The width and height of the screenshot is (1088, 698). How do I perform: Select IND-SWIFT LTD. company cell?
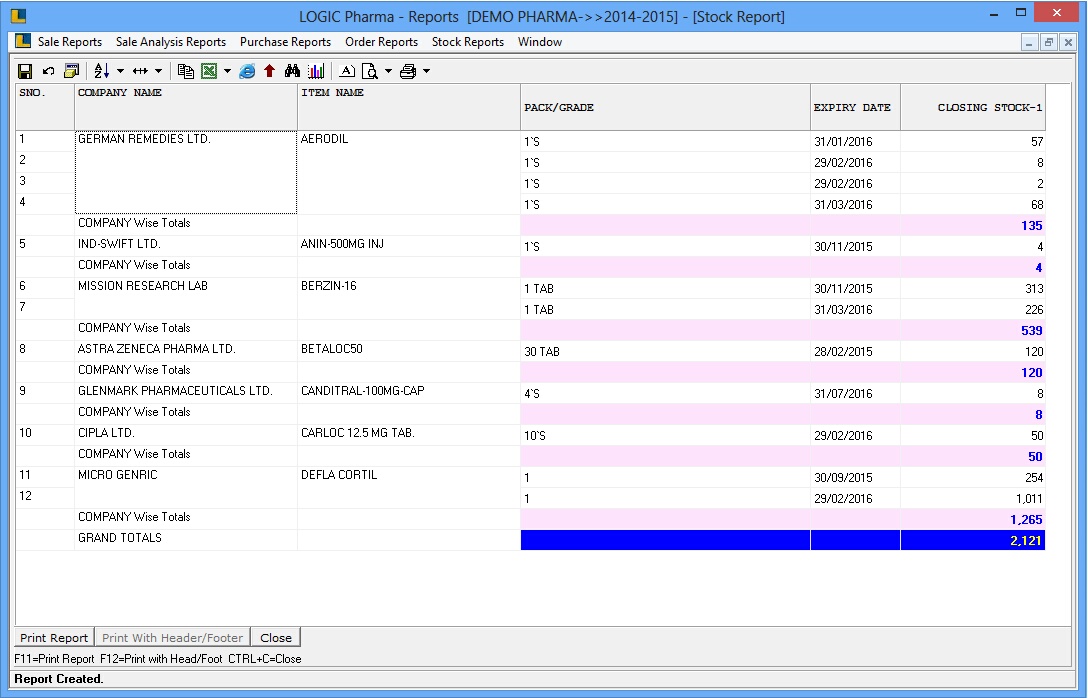click(185, 244)
